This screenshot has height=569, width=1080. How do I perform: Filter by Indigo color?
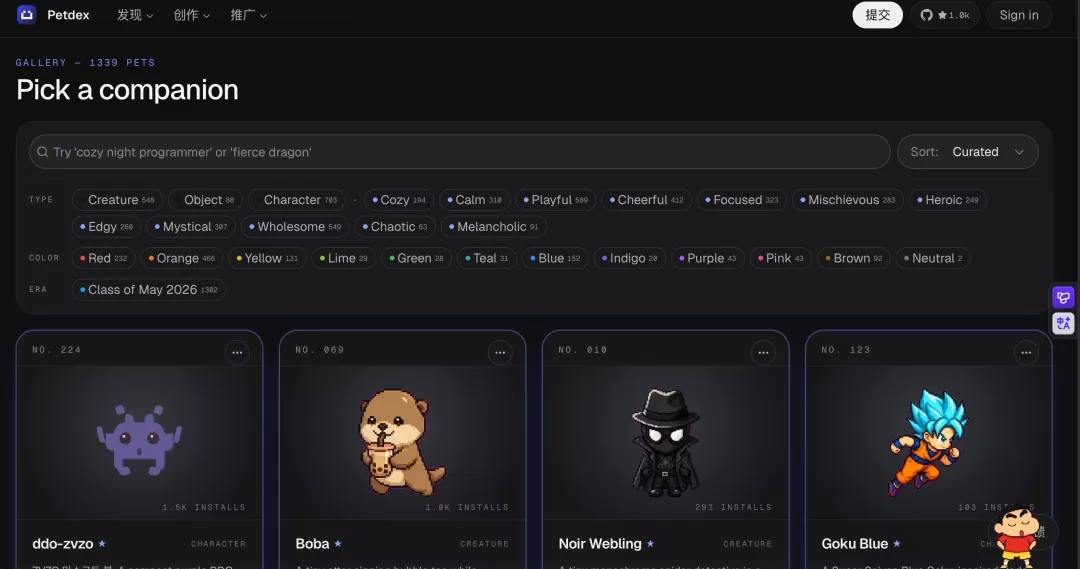coord(630,258)
